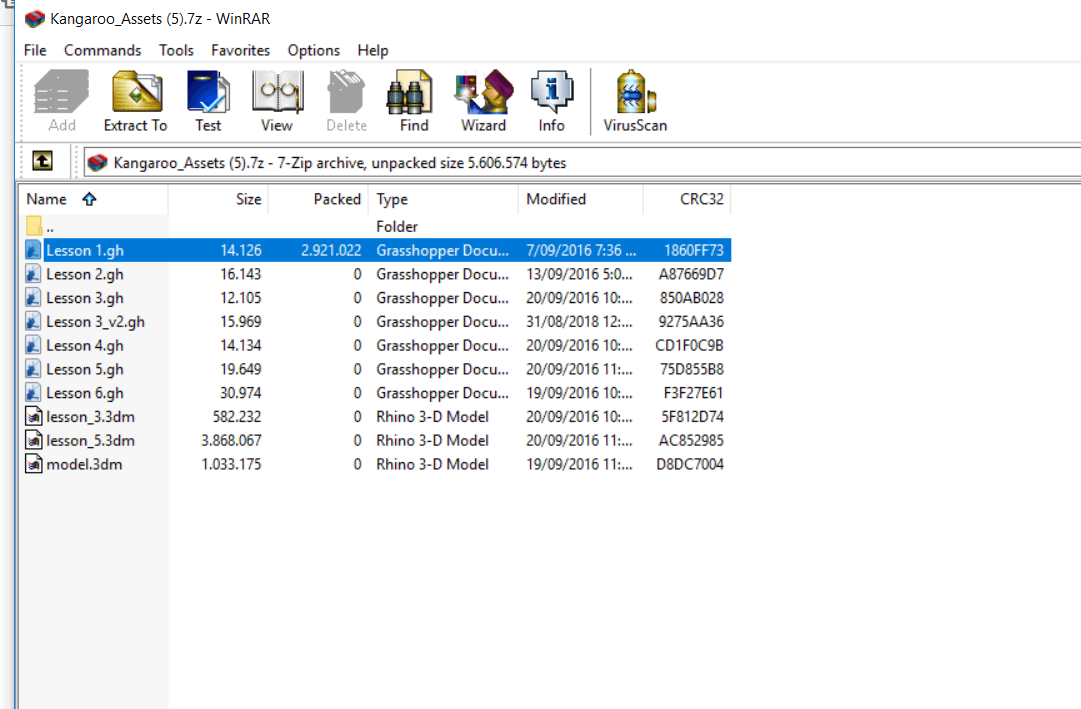Click modified date 13/09/2016

tap(579, 274)
